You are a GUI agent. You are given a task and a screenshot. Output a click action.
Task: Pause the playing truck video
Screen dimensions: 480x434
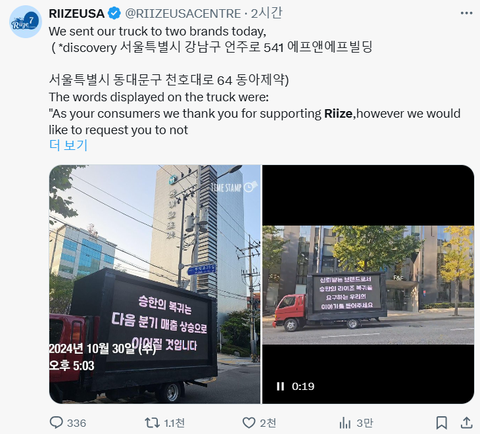[280, 386]
